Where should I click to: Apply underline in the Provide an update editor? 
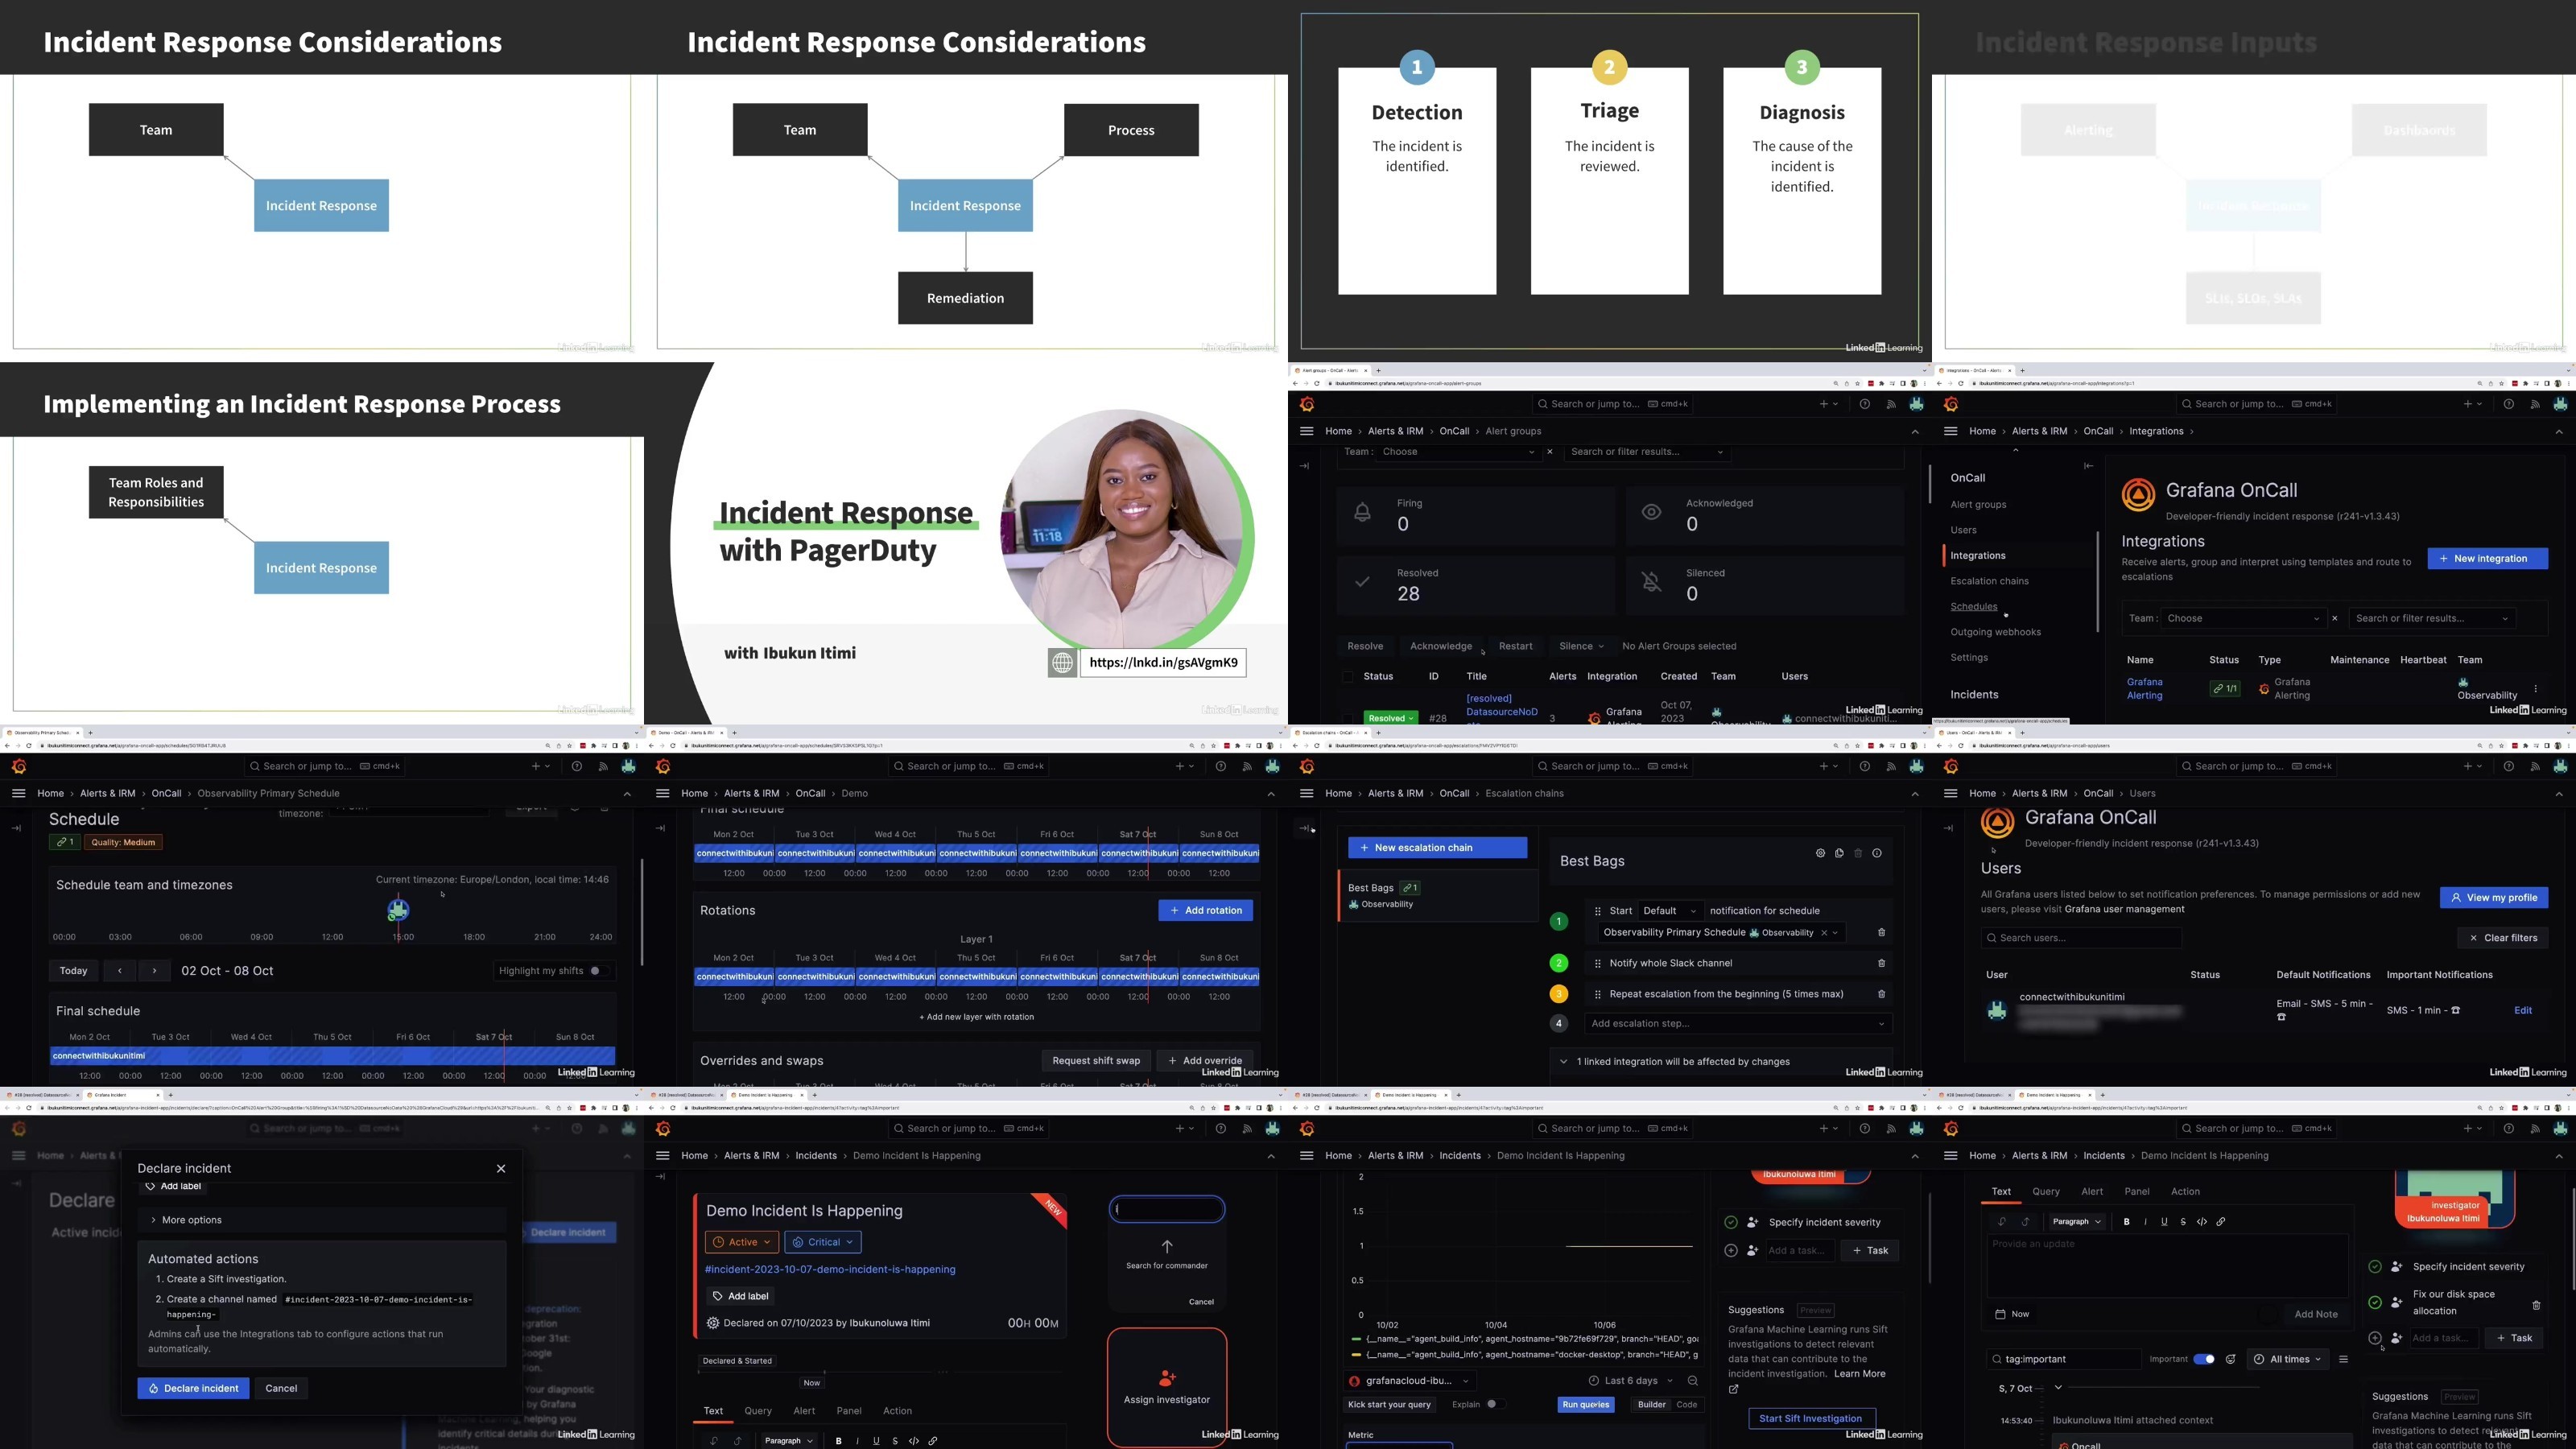tap(2164, 1222)
